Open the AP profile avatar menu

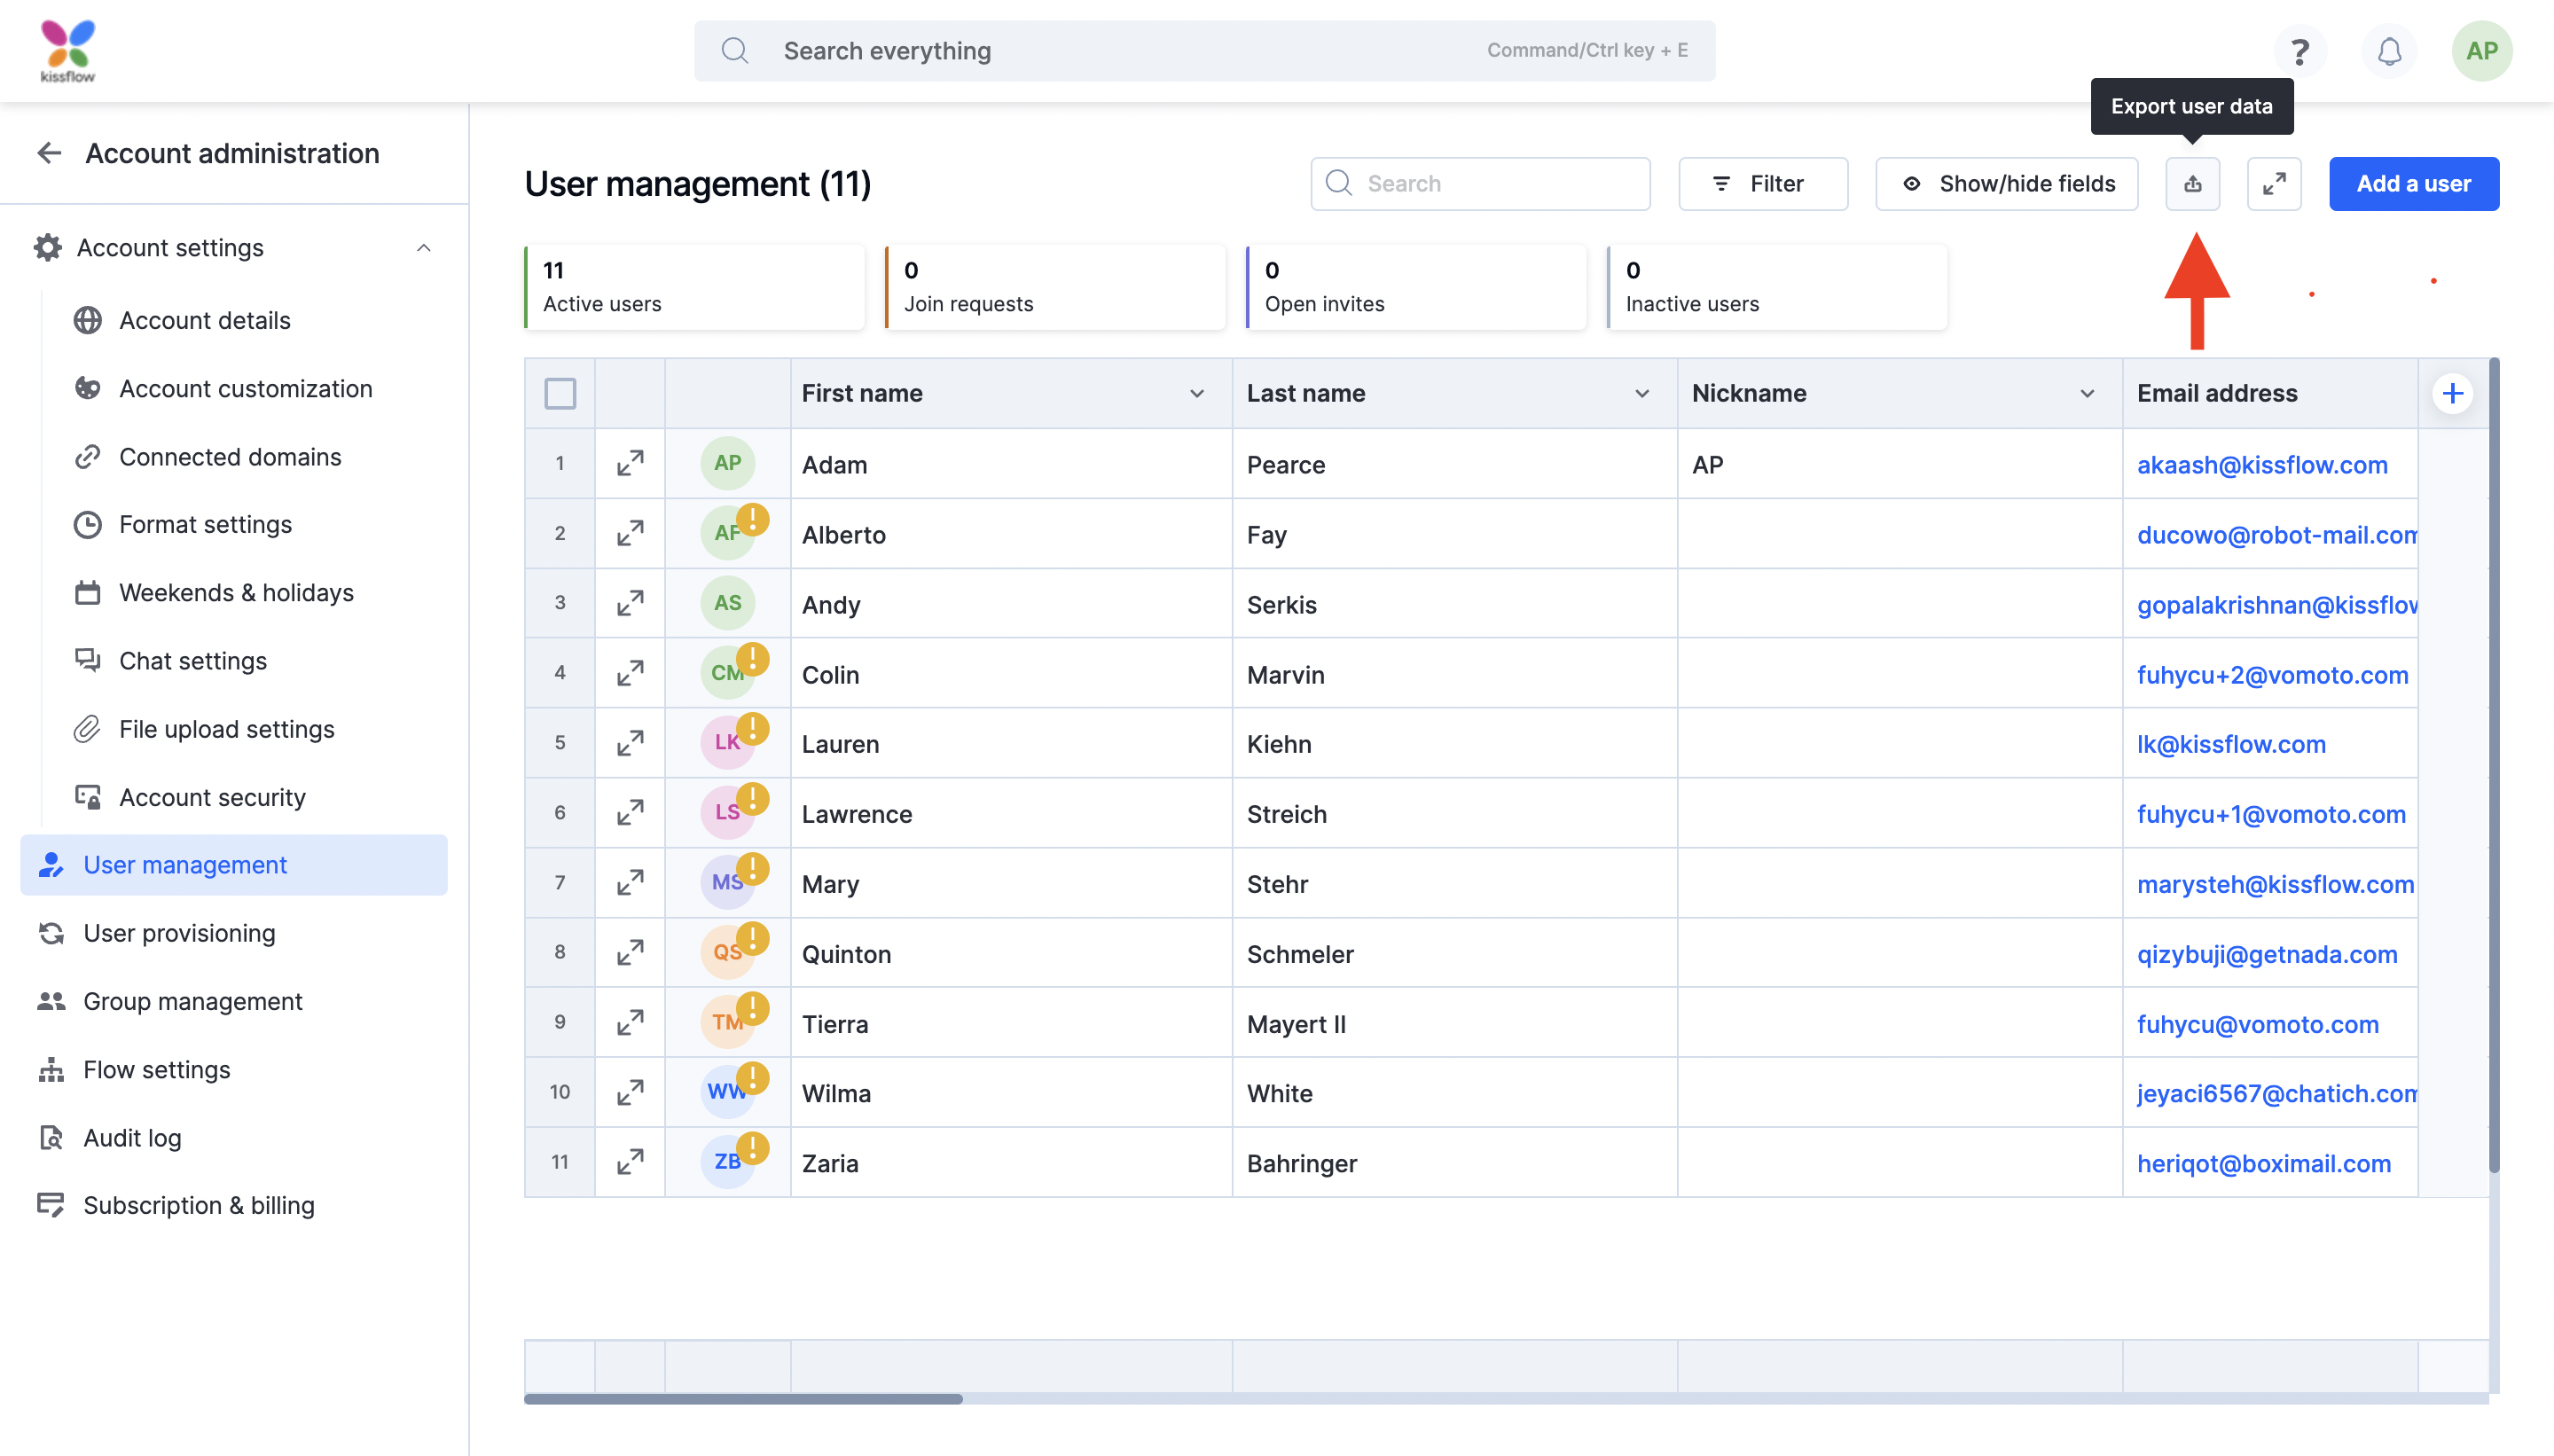2481,51
